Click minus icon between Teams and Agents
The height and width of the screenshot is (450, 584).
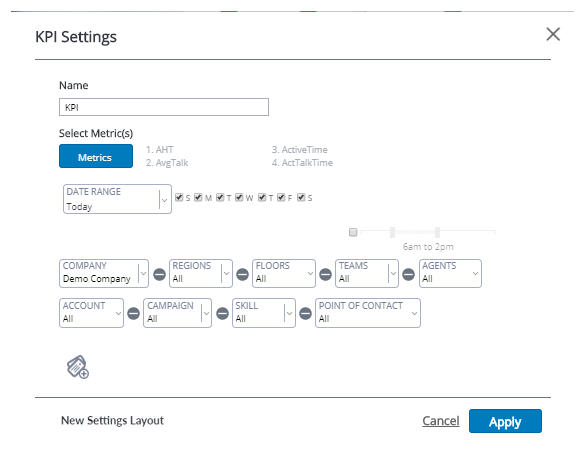(x=409, y=275)
